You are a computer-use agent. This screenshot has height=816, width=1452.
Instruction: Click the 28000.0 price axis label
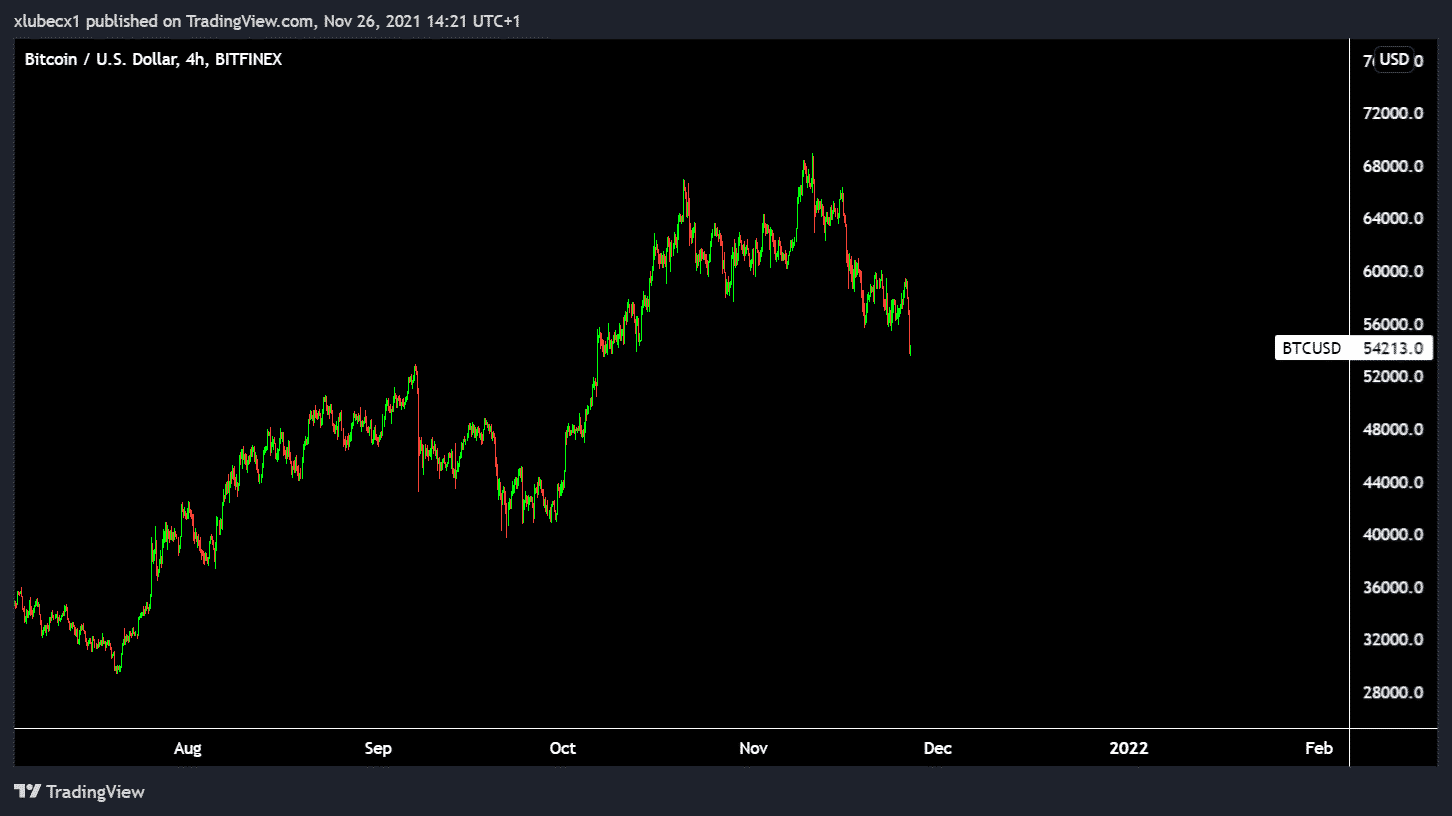[x=1393, y=692]
